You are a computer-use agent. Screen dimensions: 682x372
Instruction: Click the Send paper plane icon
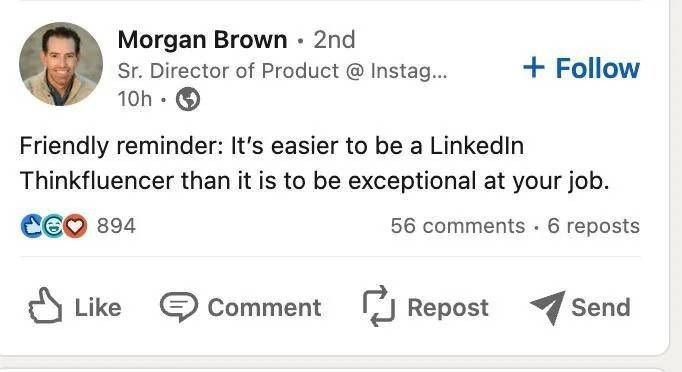click(547, 307)
